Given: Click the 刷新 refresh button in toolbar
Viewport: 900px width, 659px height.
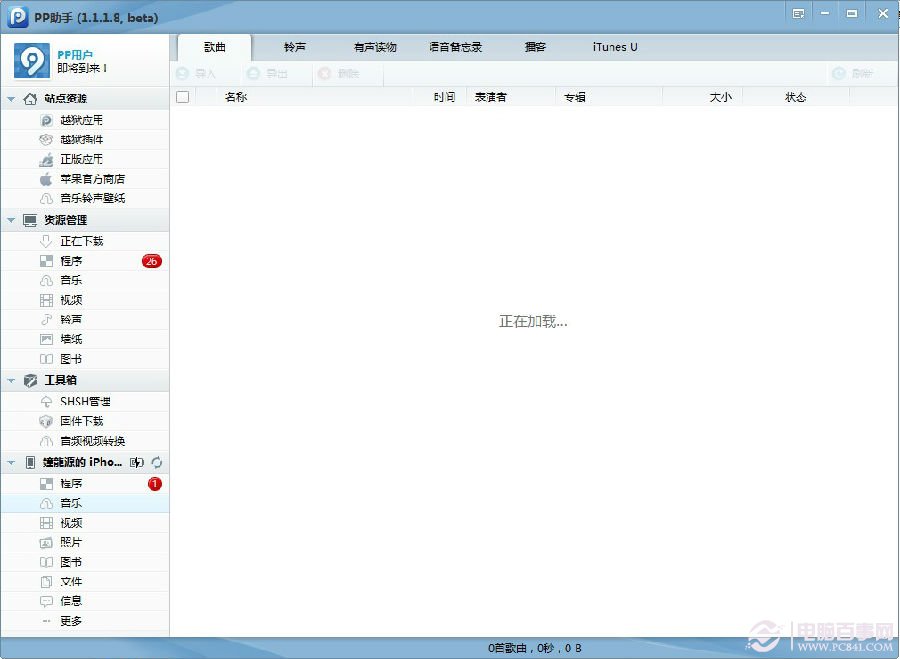Looking at the screenshot, I should [852, 74].
